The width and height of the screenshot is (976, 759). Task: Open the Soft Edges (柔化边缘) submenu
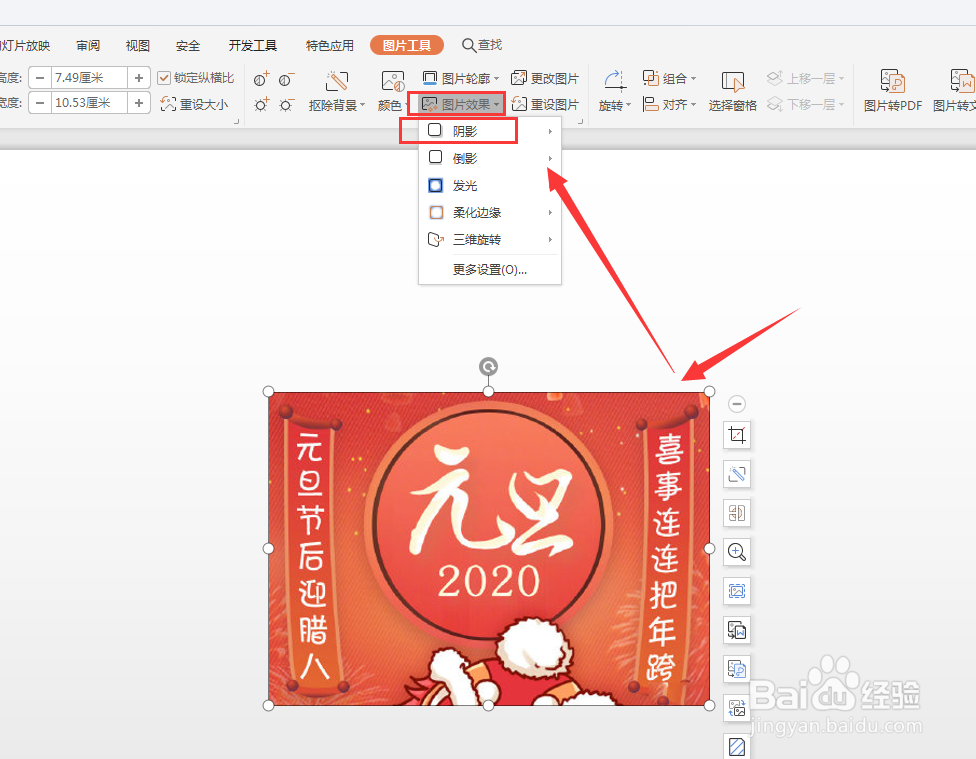click(x=490, y=212)
